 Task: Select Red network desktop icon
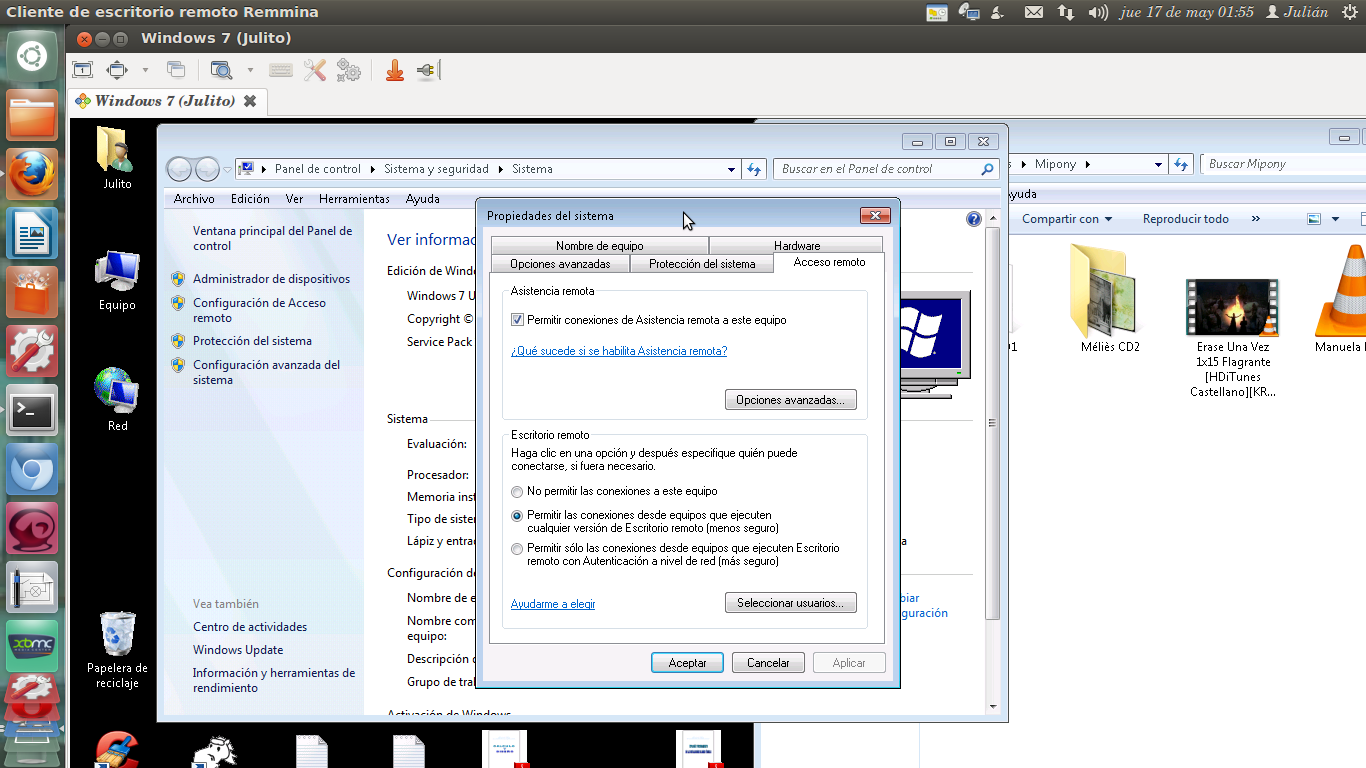pyautogui.click(x=117, y=399)
